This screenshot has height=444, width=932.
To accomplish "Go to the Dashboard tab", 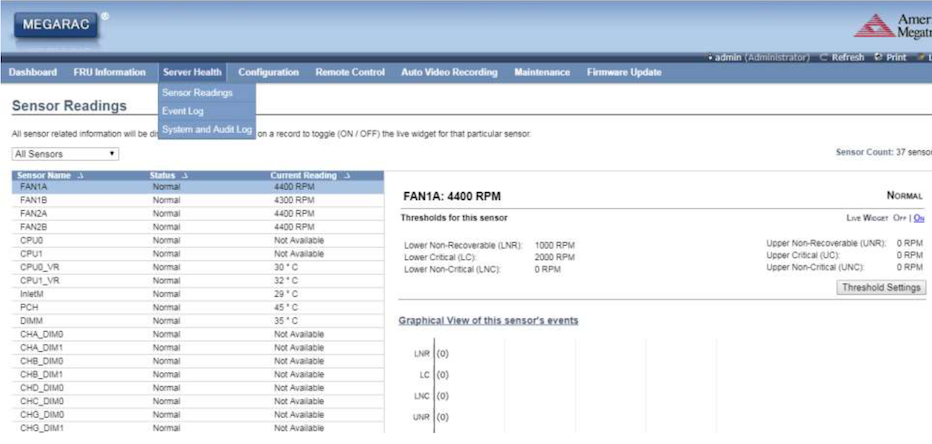I will (32, 72).
